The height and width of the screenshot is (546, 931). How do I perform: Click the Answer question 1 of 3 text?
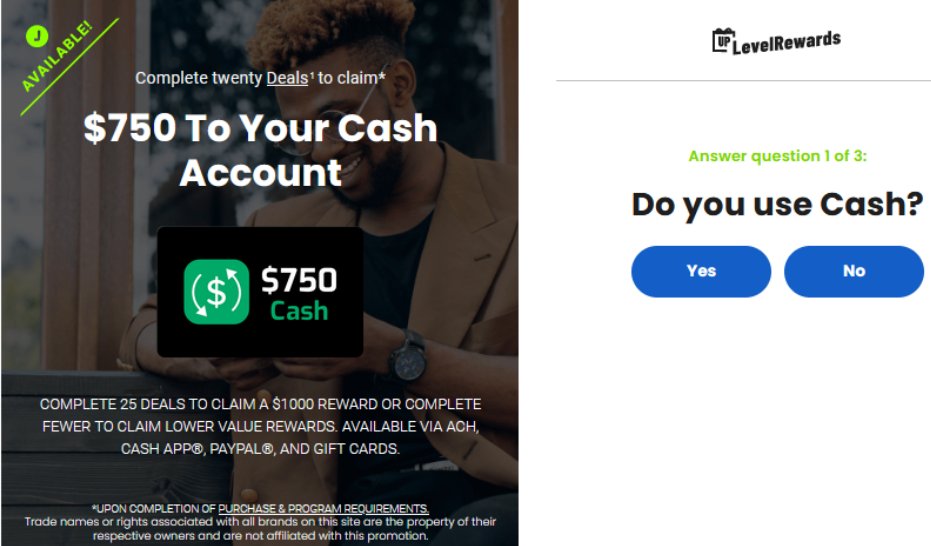pos(777,156)
